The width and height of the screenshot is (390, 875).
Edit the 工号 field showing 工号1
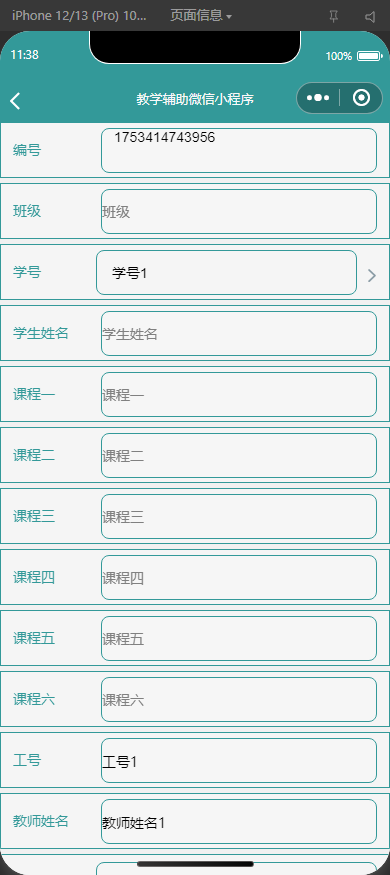239,761
